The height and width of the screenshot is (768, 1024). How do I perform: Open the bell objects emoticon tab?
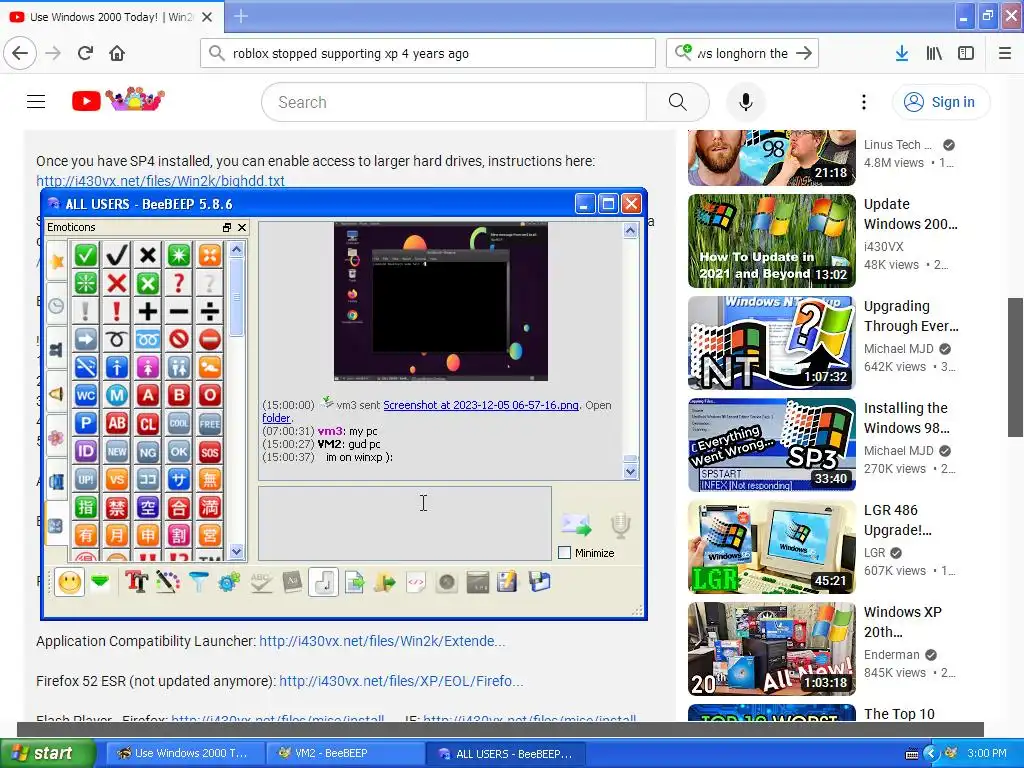click(57, 393)
